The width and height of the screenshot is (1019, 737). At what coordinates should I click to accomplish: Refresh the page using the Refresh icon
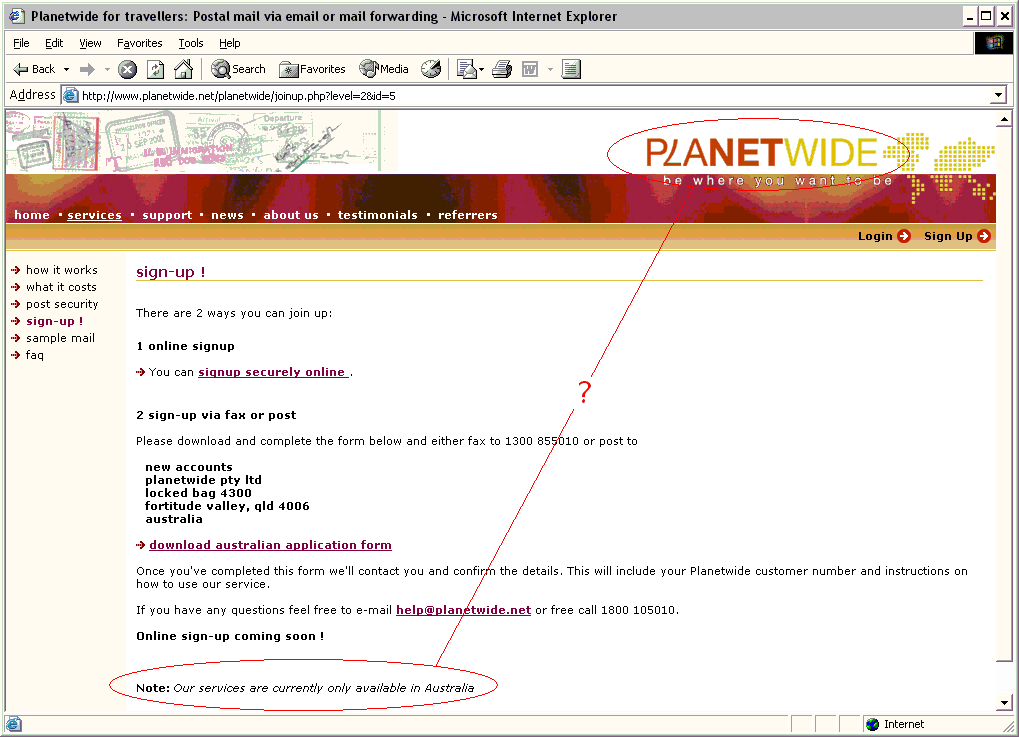pyautogui.click(x=155, y=69)
